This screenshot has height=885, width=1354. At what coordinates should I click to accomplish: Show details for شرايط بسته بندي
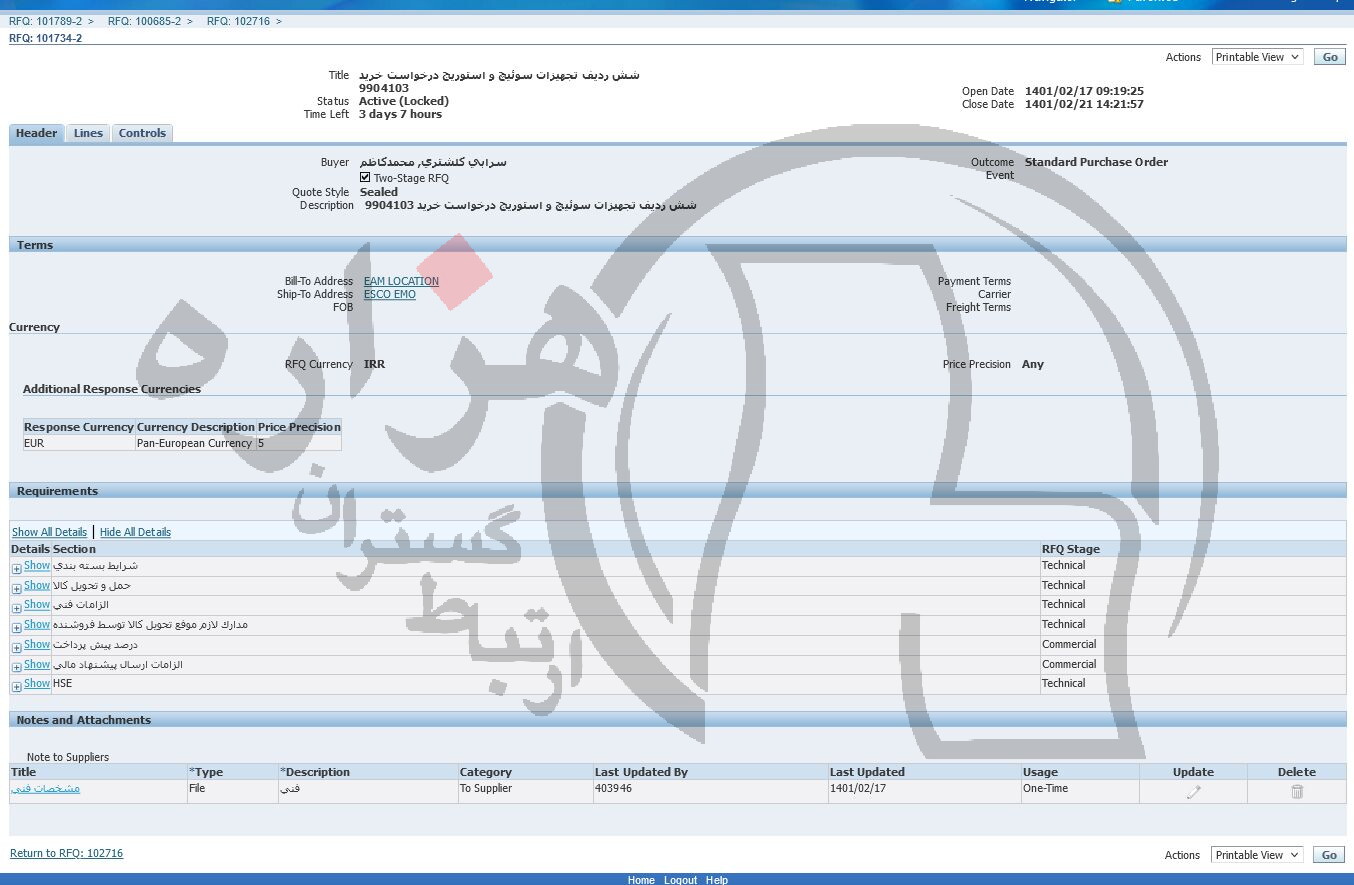(x=37, y=566)
